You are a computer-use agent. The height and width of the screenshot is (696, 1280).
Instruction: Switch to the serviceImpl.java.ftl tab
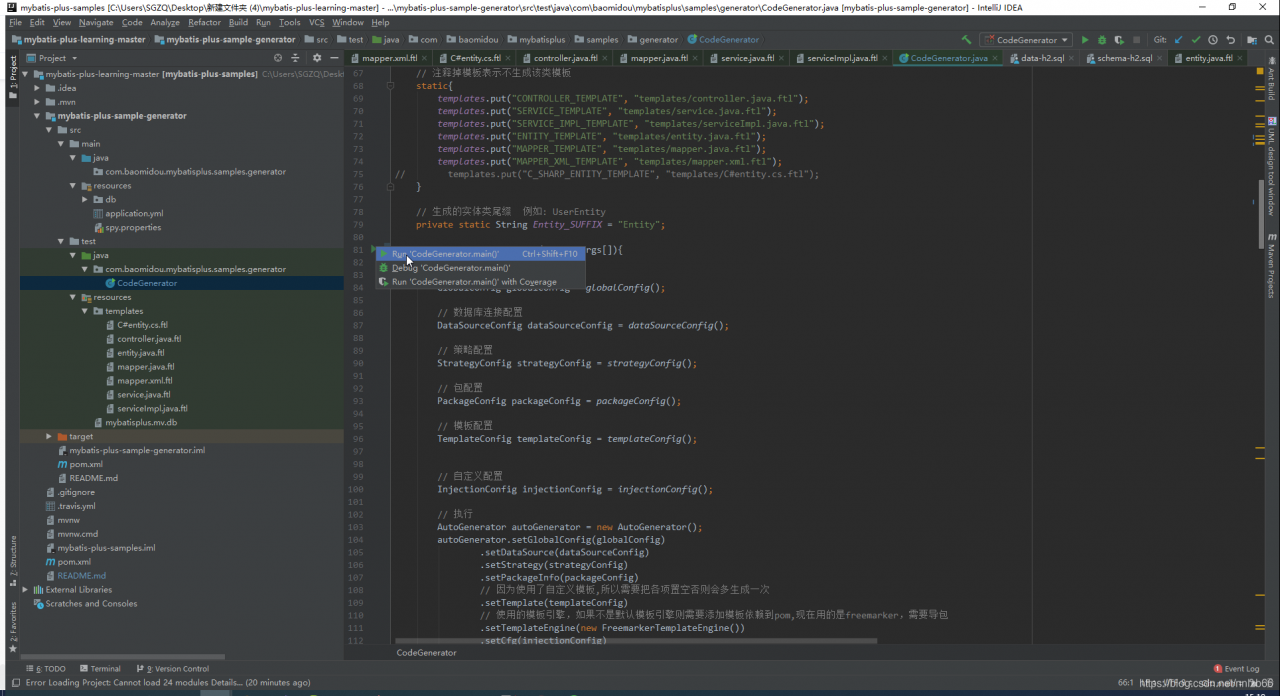tap(842, 58)
